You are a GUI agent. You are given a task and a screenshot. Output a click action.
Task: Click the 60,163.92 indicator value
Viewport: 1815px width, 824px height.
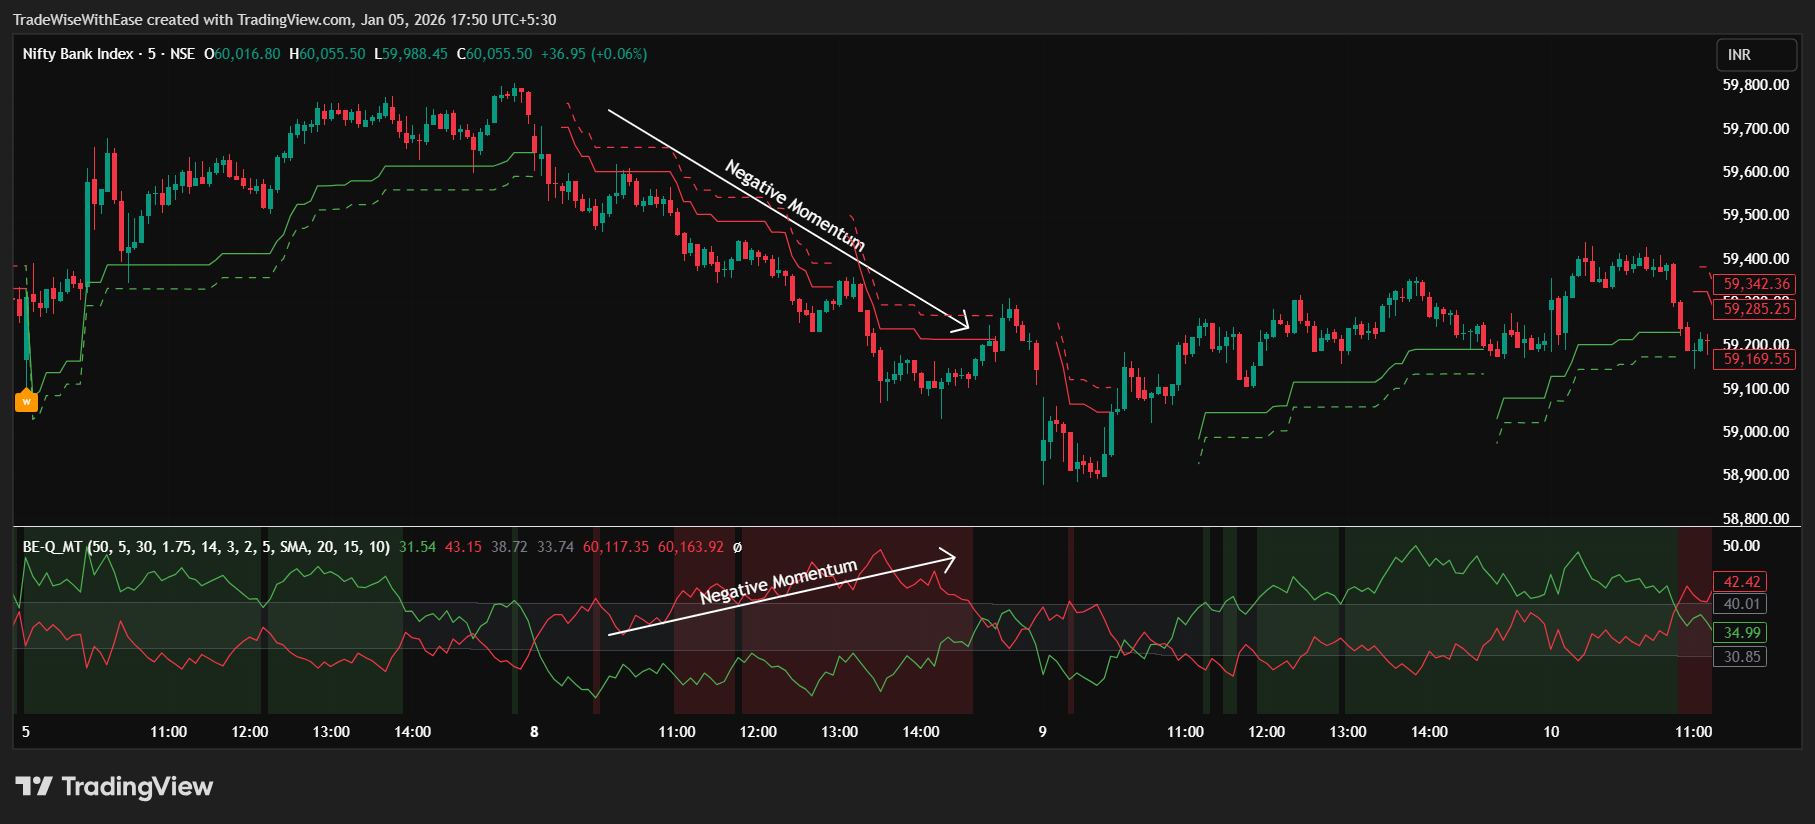click(691, 547)
